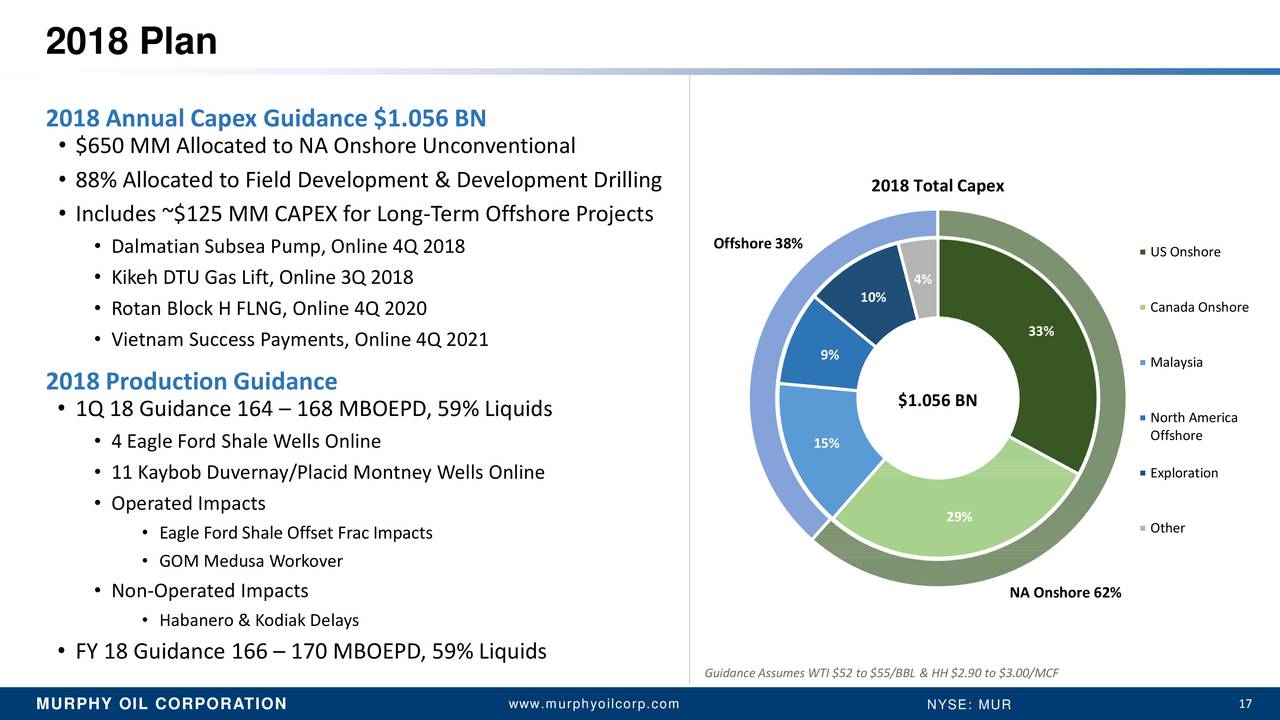Select the 9% pie slice
This screenshot has width=1280, height=720.
[x=829, y=354]
